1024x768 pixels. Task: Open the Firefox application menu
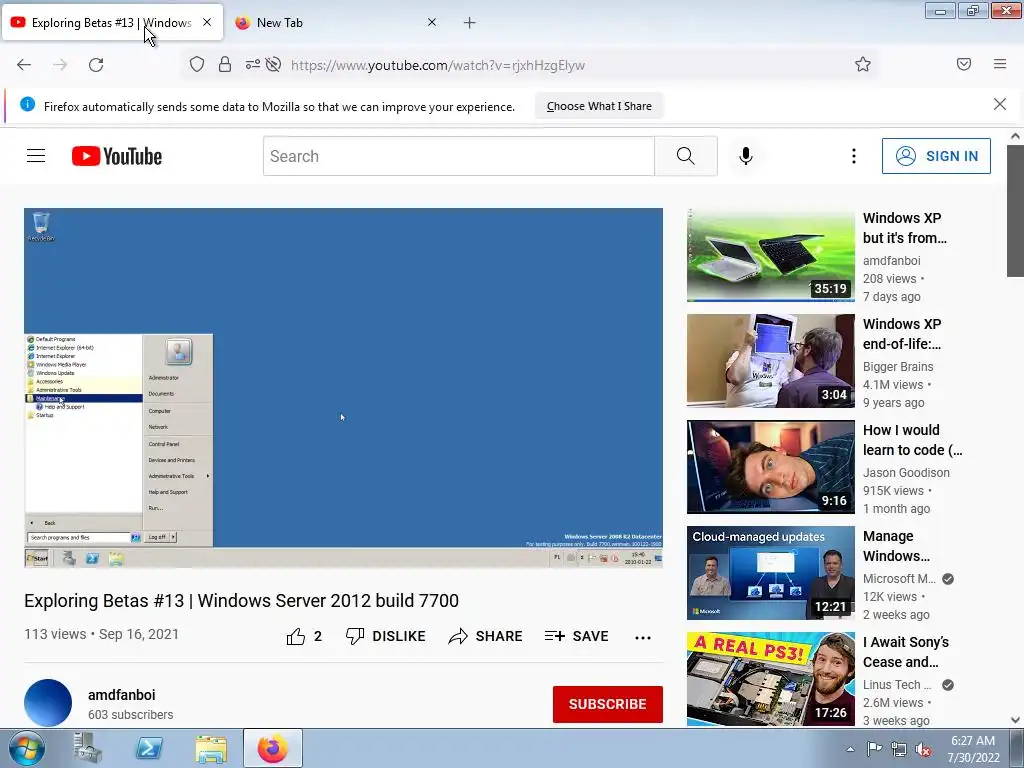(x=1000, y=64)
